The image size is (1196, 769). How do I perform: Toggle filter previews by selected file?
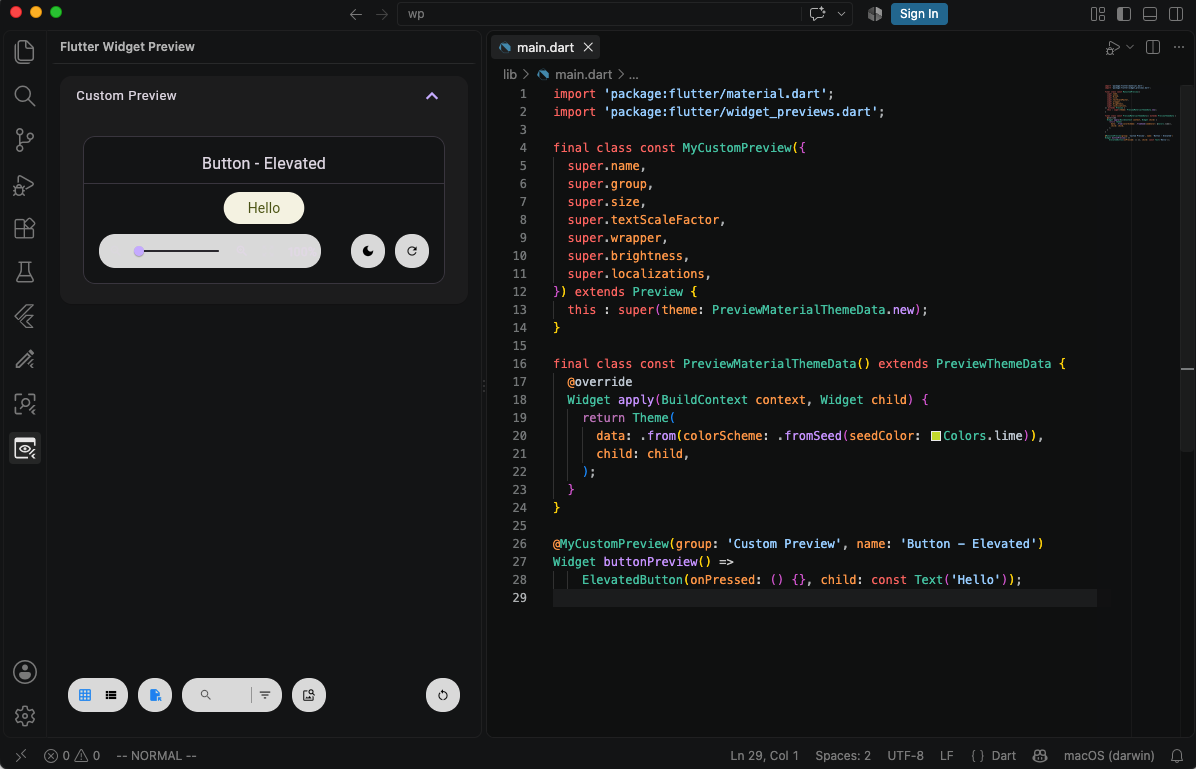(x=155, y=695)
